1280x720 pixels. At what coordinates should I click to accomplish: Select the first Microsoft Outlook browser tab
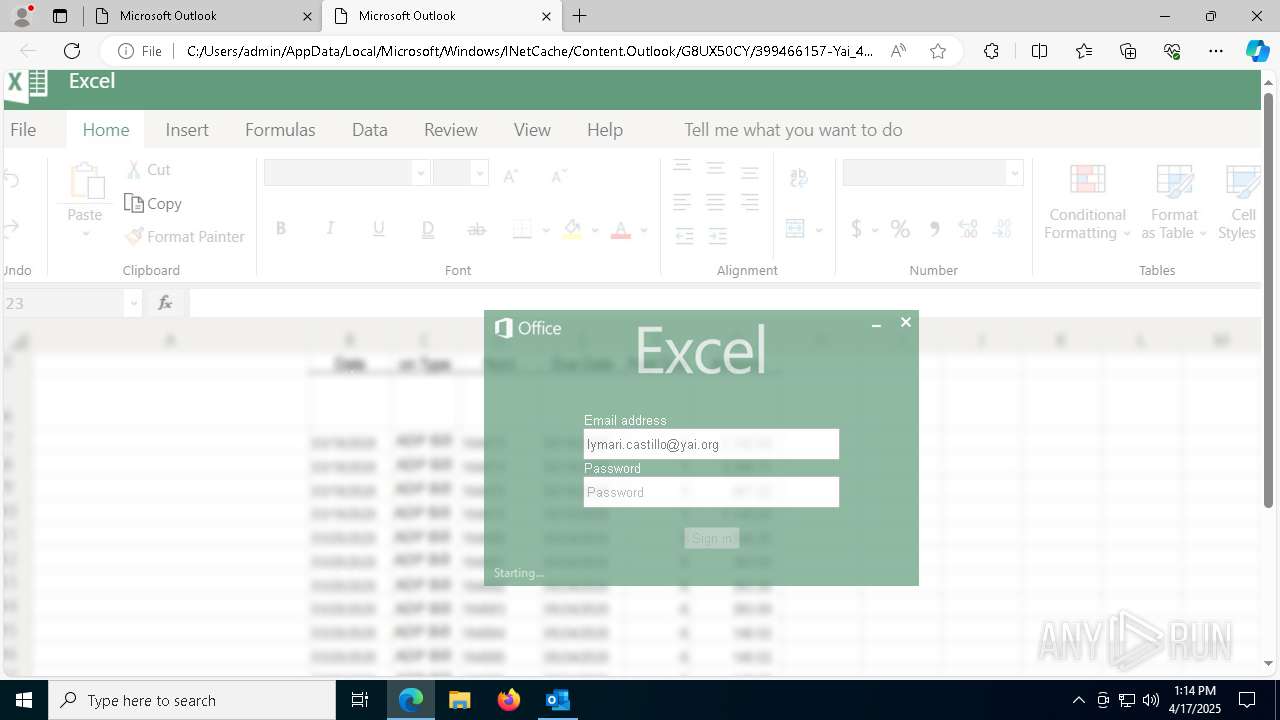point(202,16)
